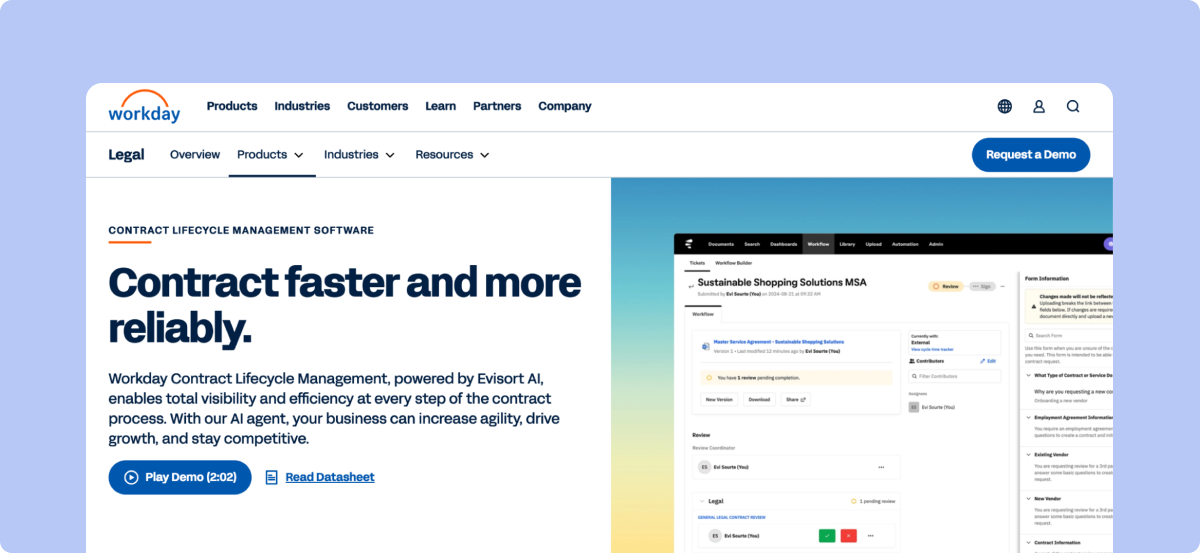
Task: Click 'Sustainable Shopping Solutions MSA' heading
Action: 782,282
